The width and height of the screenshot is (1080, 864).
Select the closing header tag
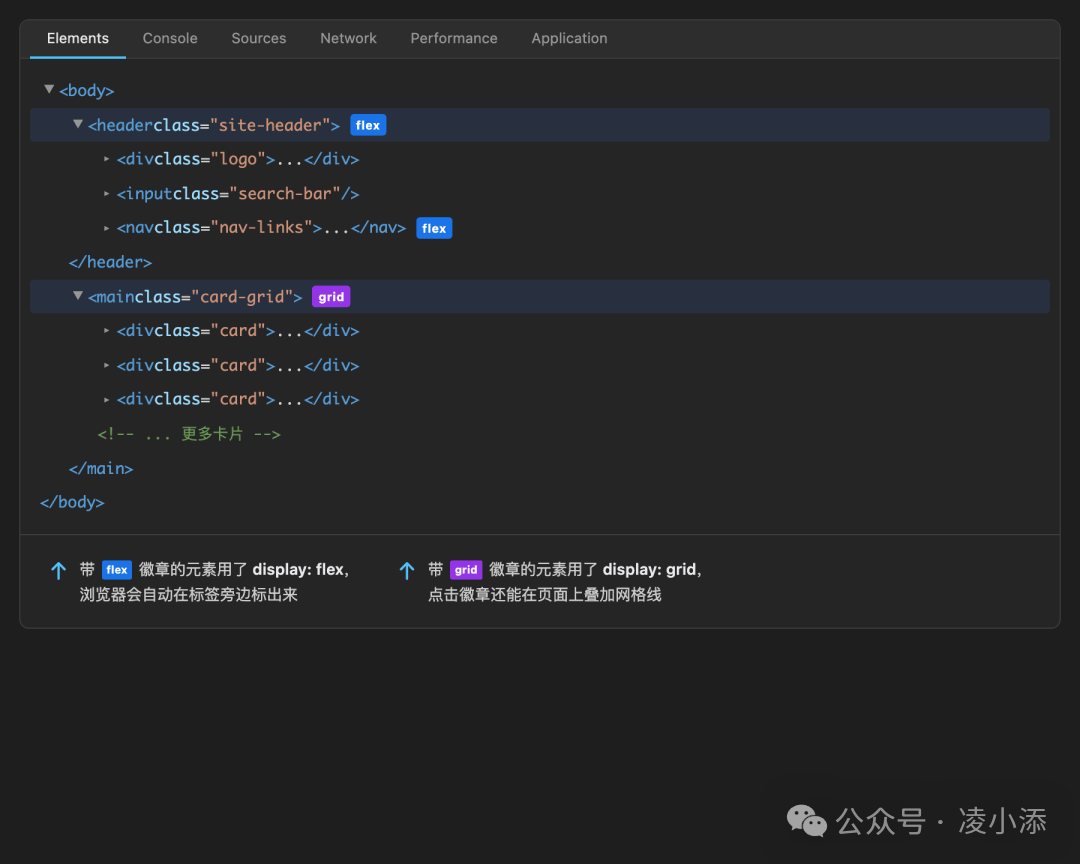pyautogui.click(x=110, y=263)
